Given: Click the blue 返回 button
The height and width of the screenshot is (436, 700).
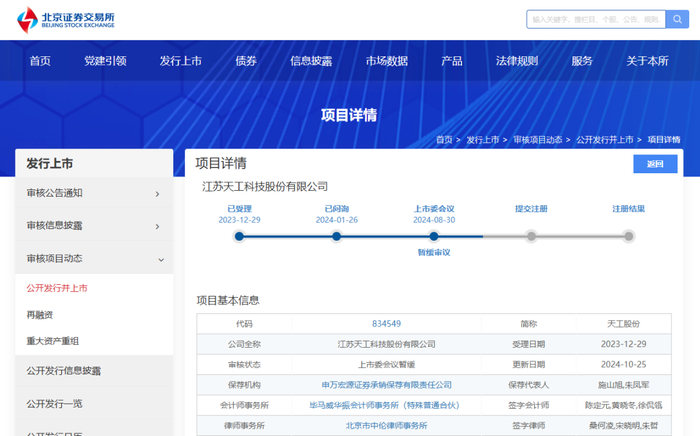Looking at the screenshot, I should (x=655, y=164).
